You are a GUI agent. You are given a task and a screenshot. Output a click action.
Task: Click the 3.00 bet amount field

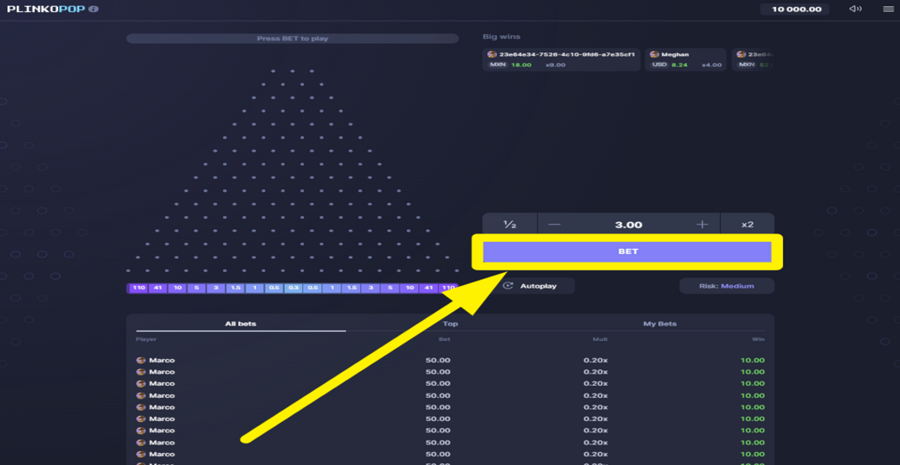(628, 224)
